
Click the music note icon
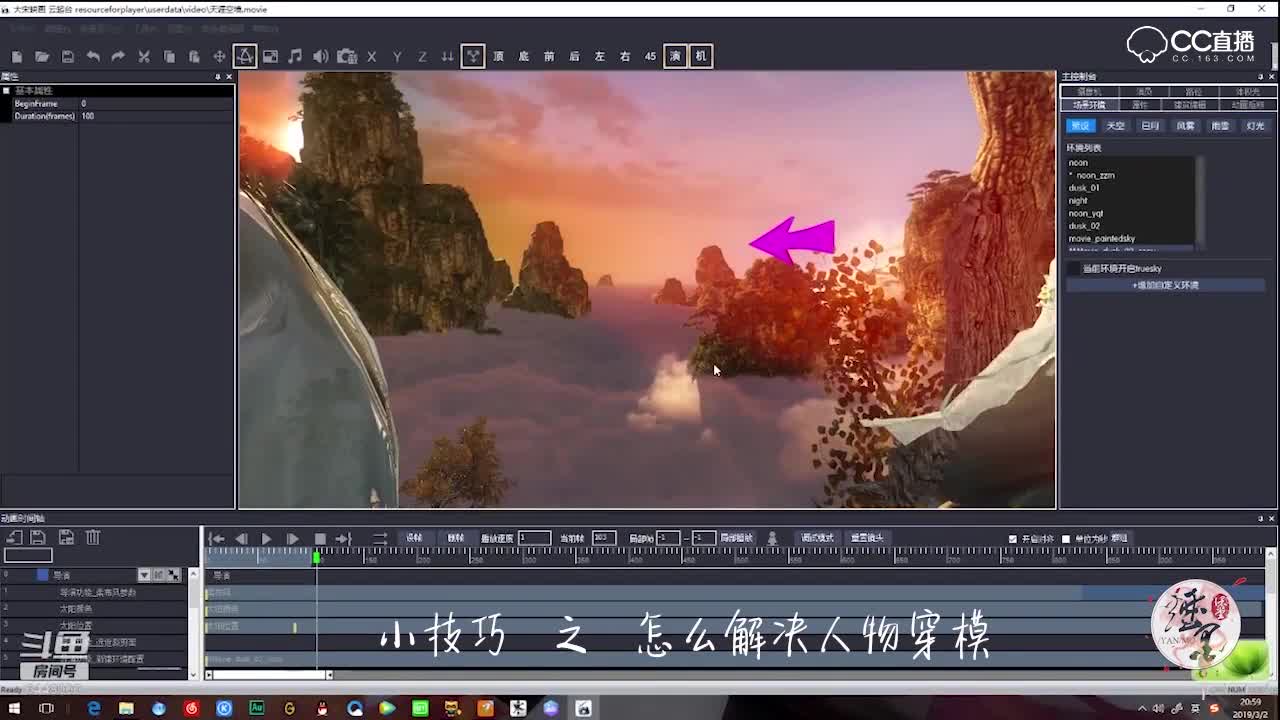pyautogui.click(x=295, y=57)
